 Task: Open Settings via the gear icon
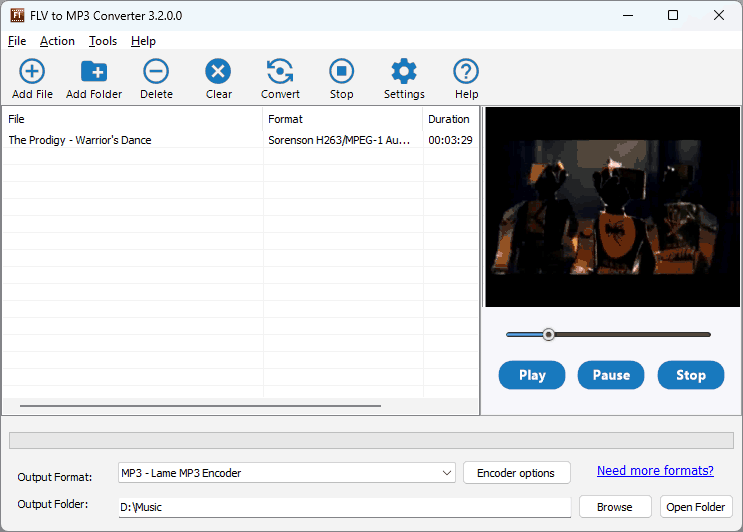coord(404,72)
